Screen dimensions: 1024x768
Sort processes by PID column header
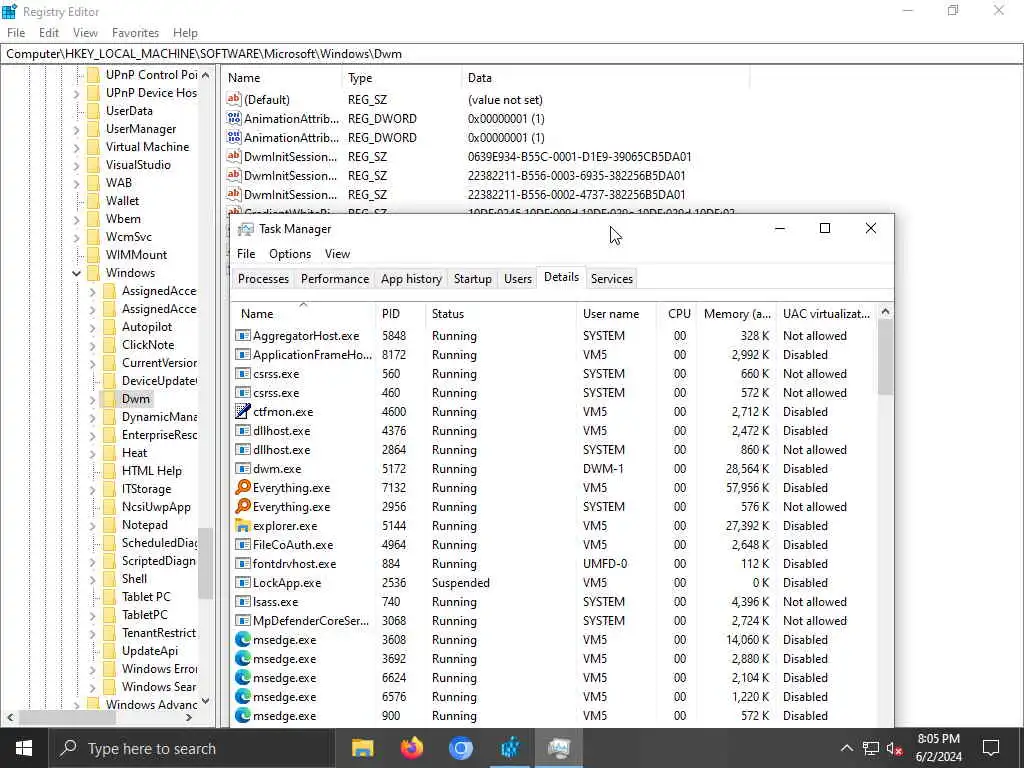pos(400,313)
